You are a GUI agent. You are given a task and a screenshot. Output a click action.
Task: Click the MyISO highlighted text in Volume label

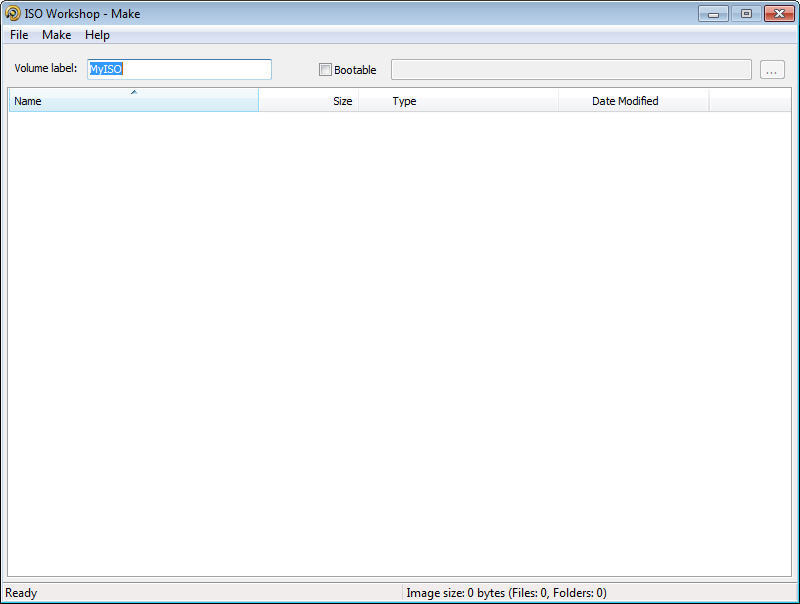(106, 69)
